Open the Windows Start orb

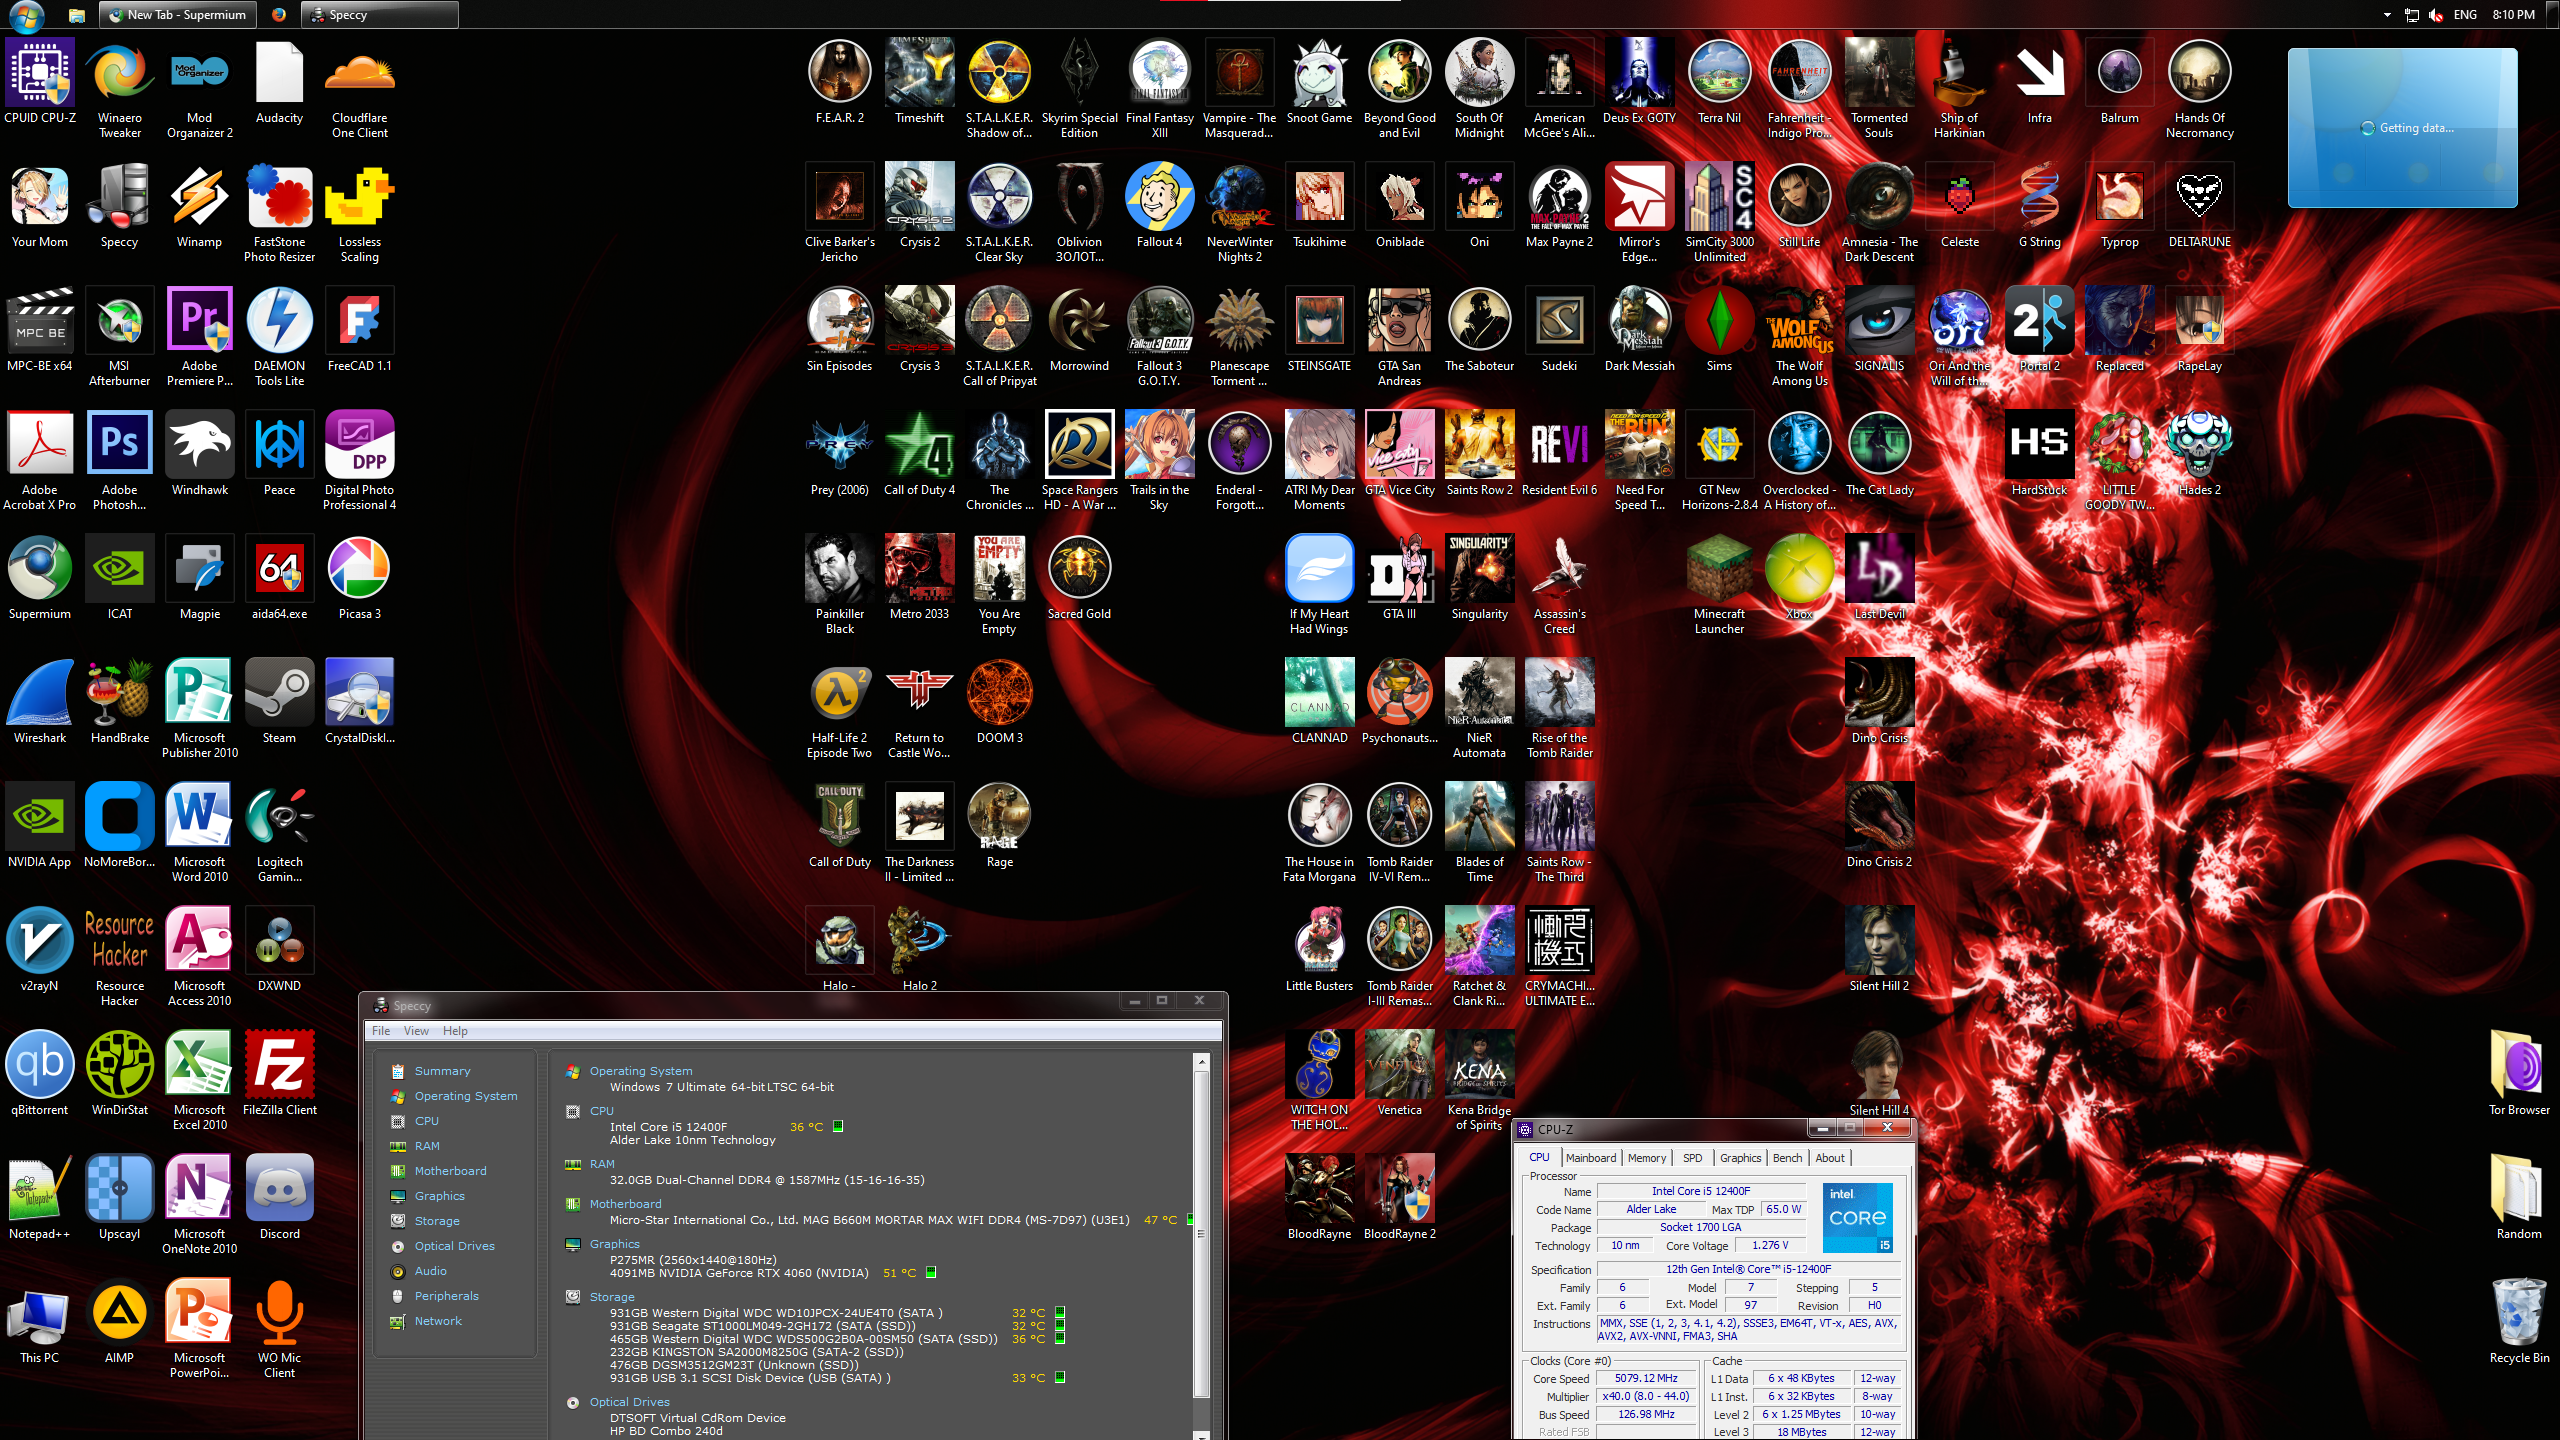pyautogui.click(x=27, y=14)
